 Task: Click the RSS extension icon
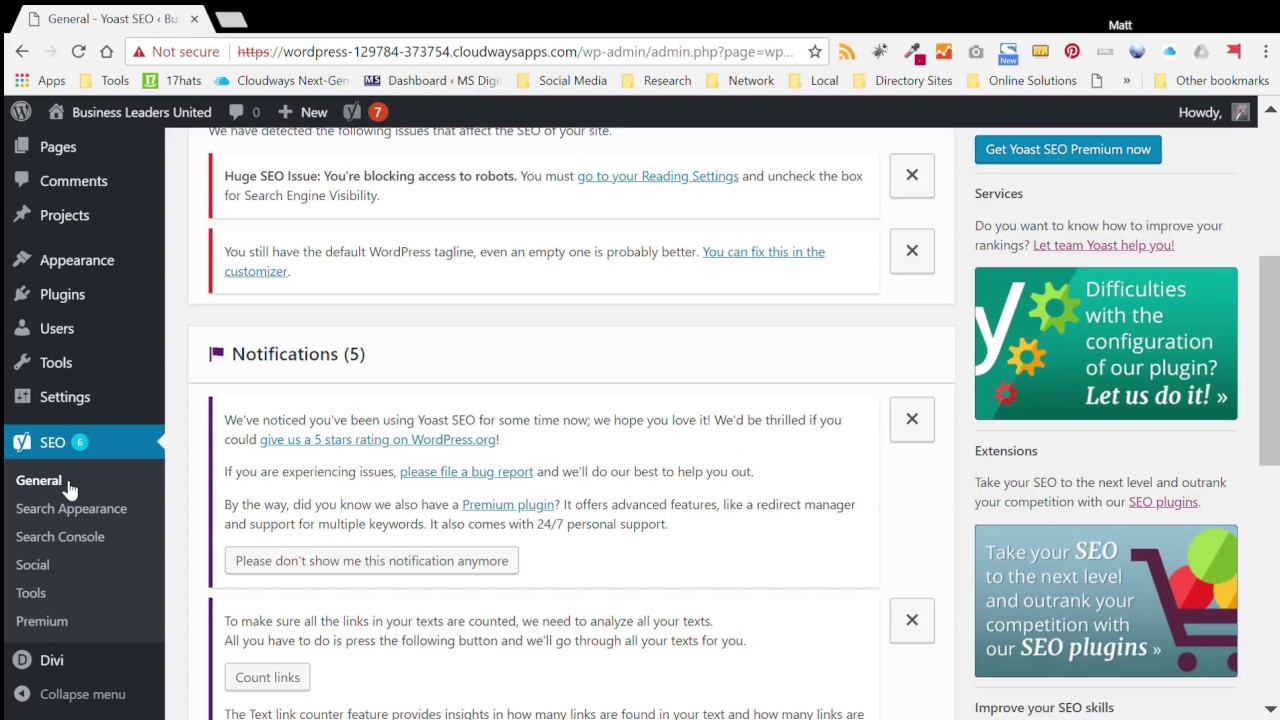847,52
